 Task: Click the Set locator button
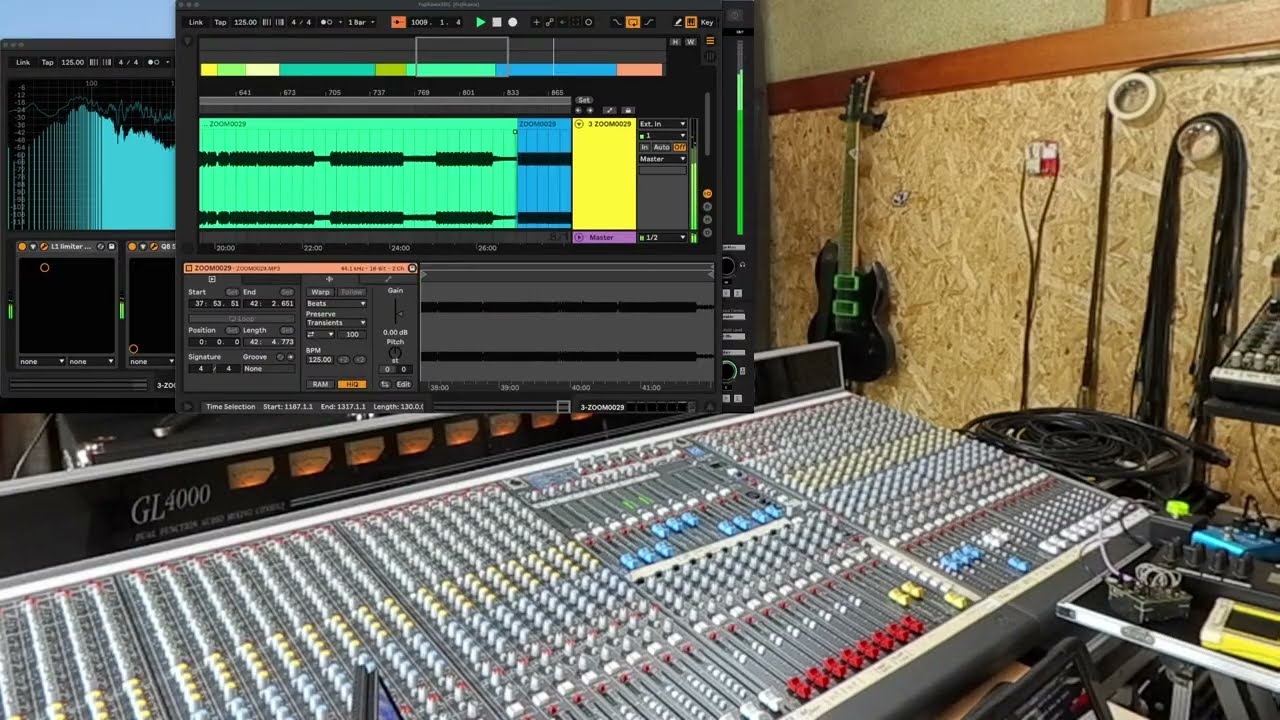[584, 100]
